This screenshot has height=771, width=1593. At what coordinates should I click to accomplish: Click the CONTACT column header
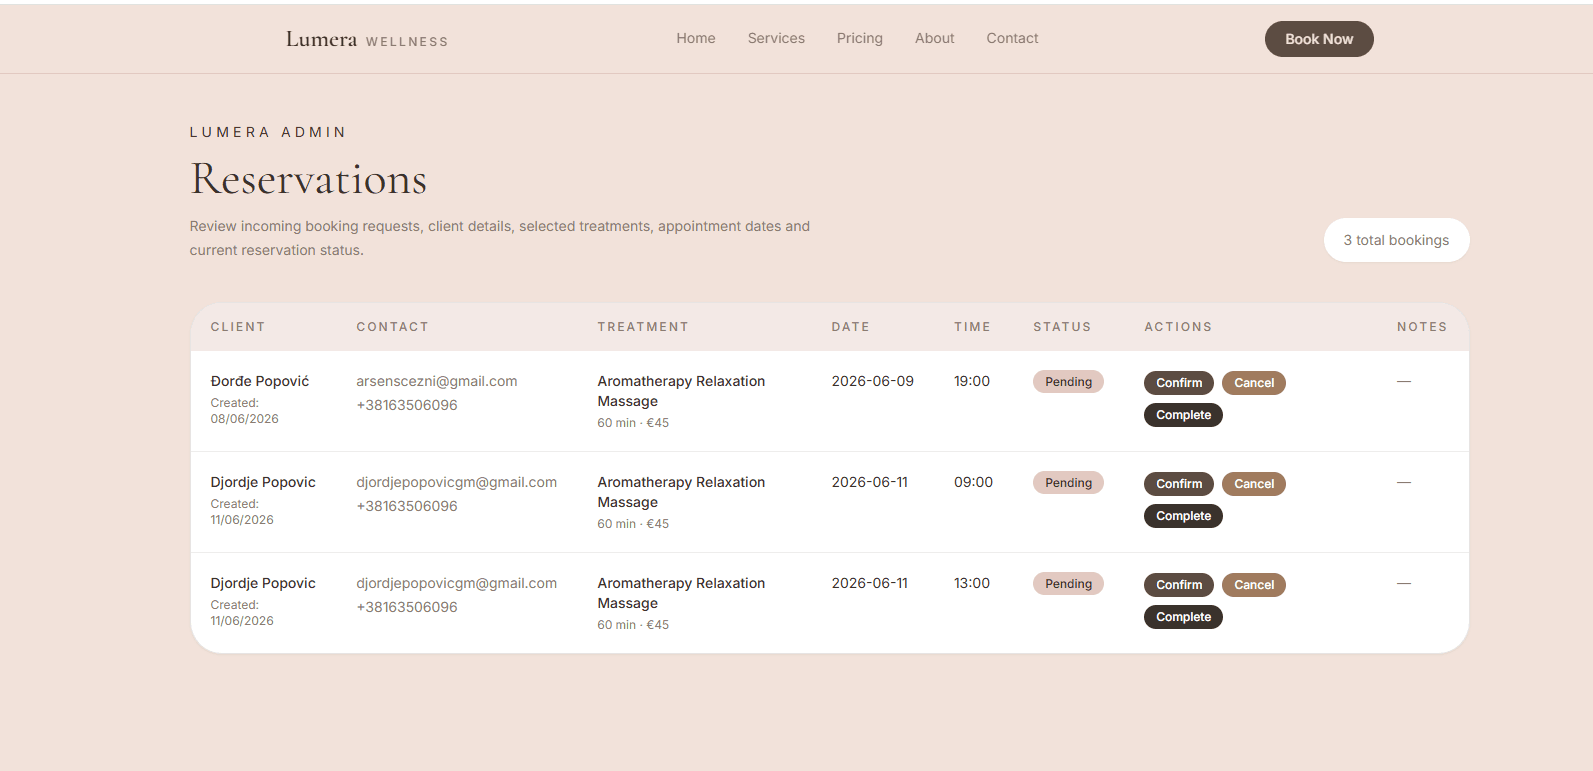tap(392, 327)
